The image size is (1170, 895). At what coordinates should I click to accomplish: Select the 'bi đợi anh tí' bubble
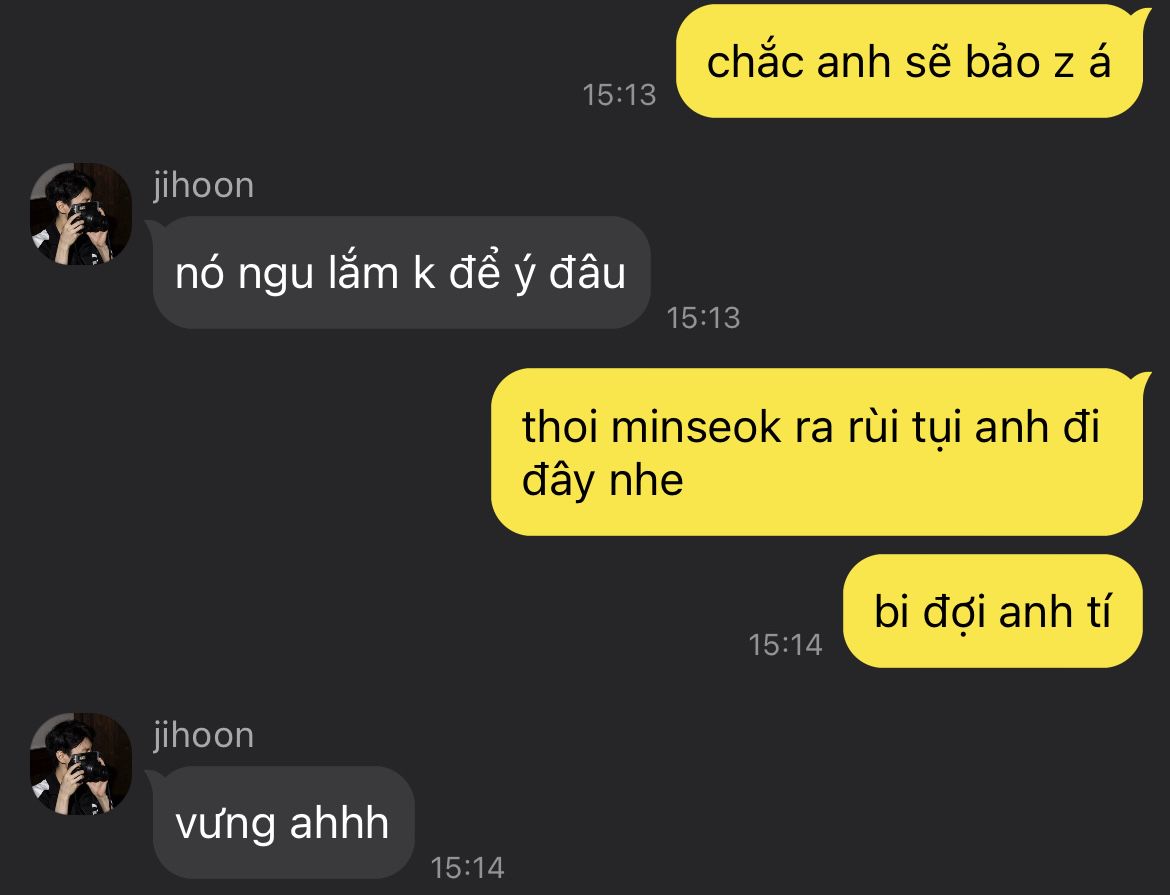click(993, 611)
